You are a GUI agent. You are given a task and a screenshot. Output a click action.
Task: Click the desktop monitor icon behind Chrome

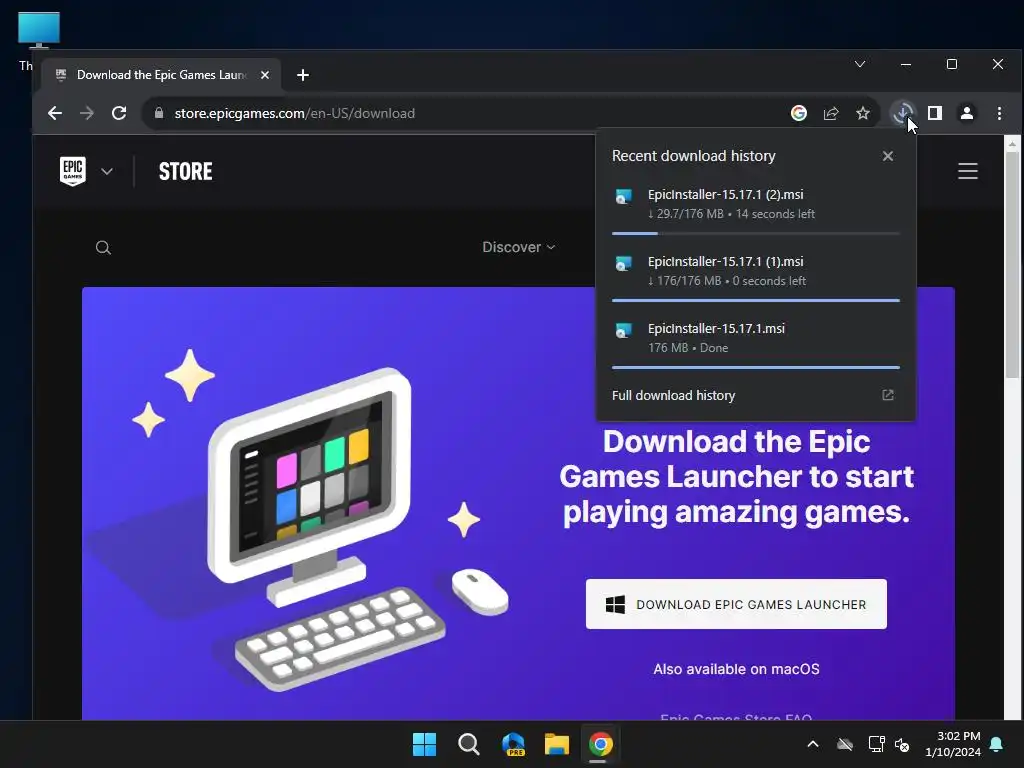click(39, 30)
